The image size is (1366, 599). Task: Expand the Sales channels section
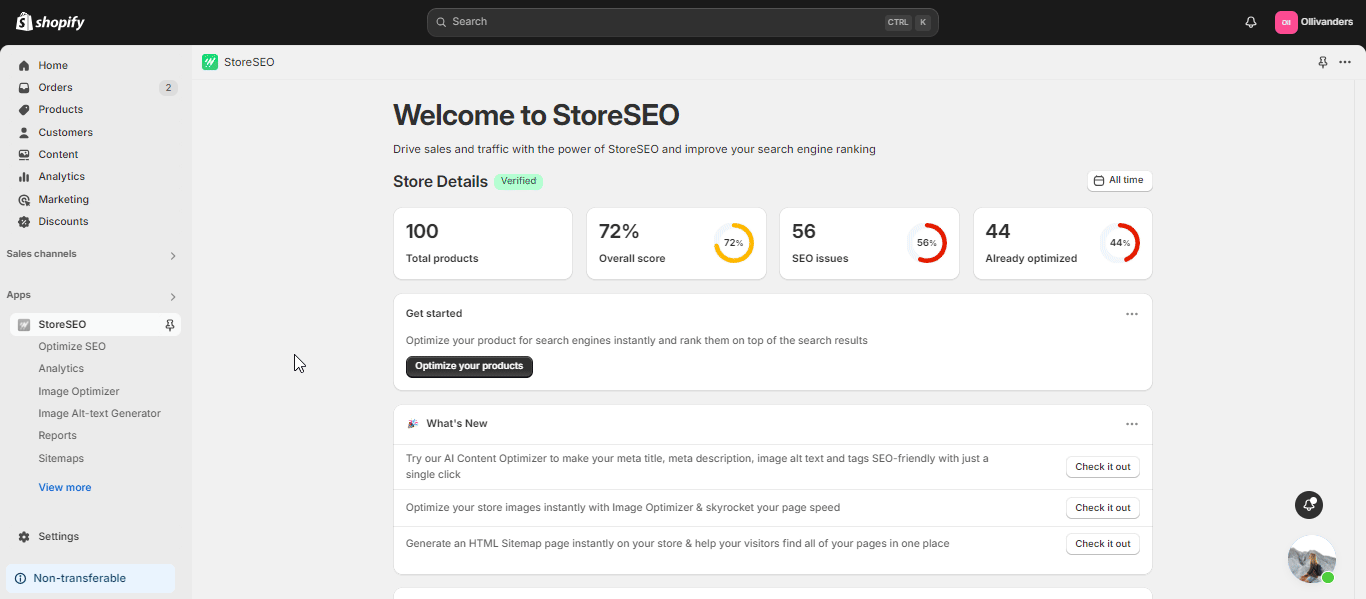tap(172, 256)
